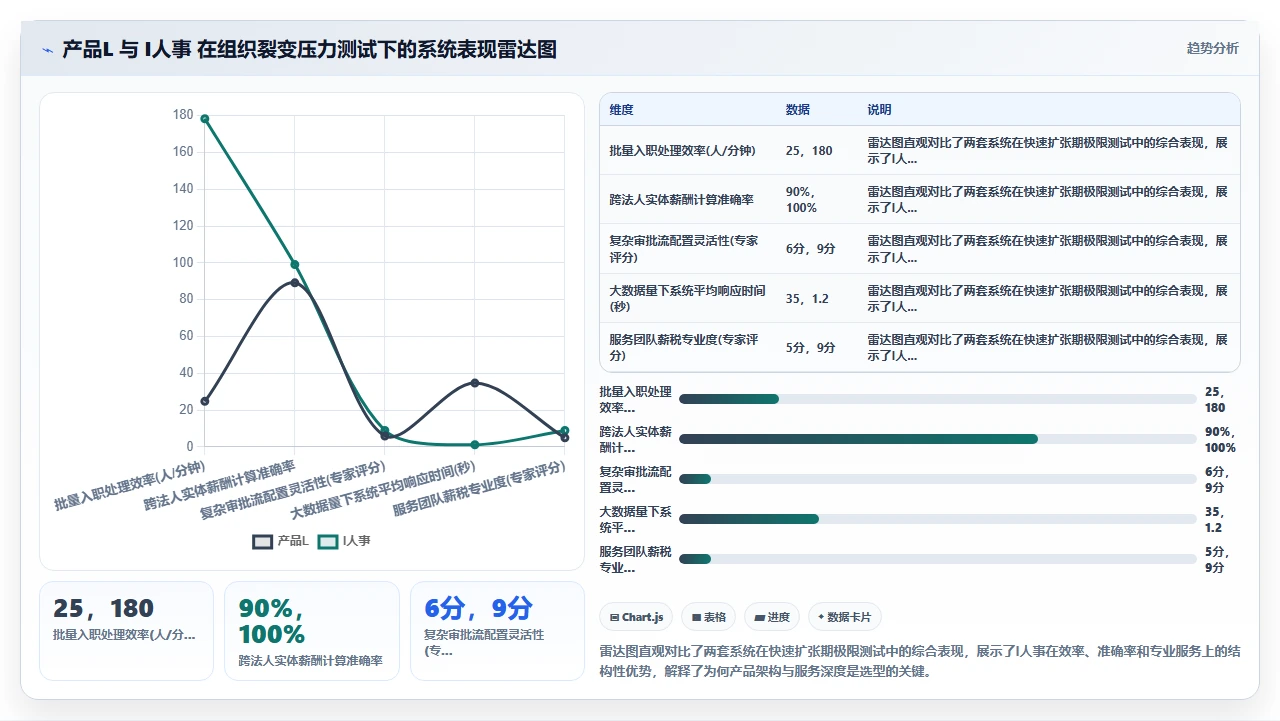Toggle the I人事 legend swatch

328,541
